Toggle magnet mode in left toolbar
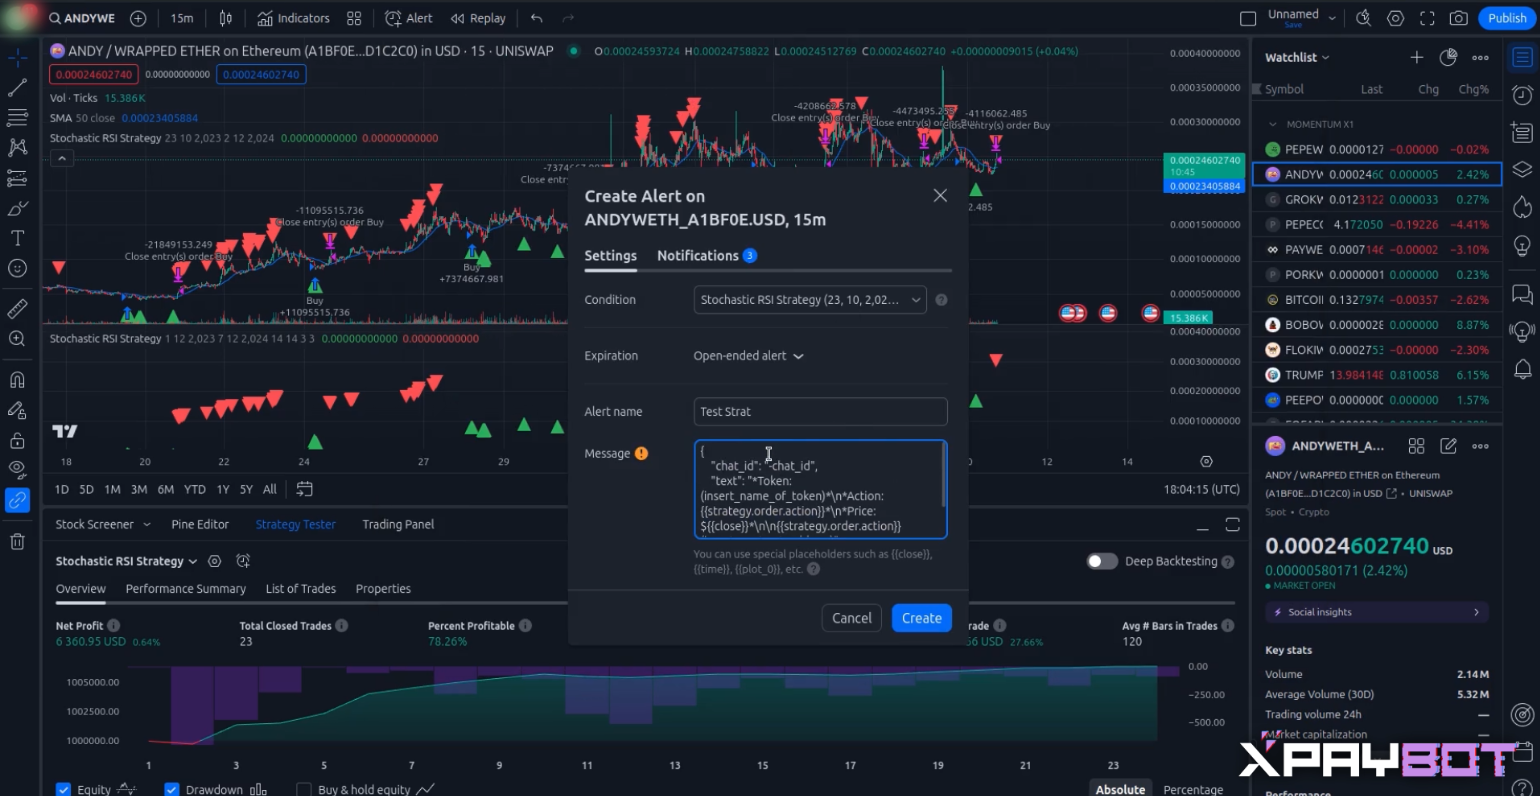1540x796 pixels. [17, 379]
